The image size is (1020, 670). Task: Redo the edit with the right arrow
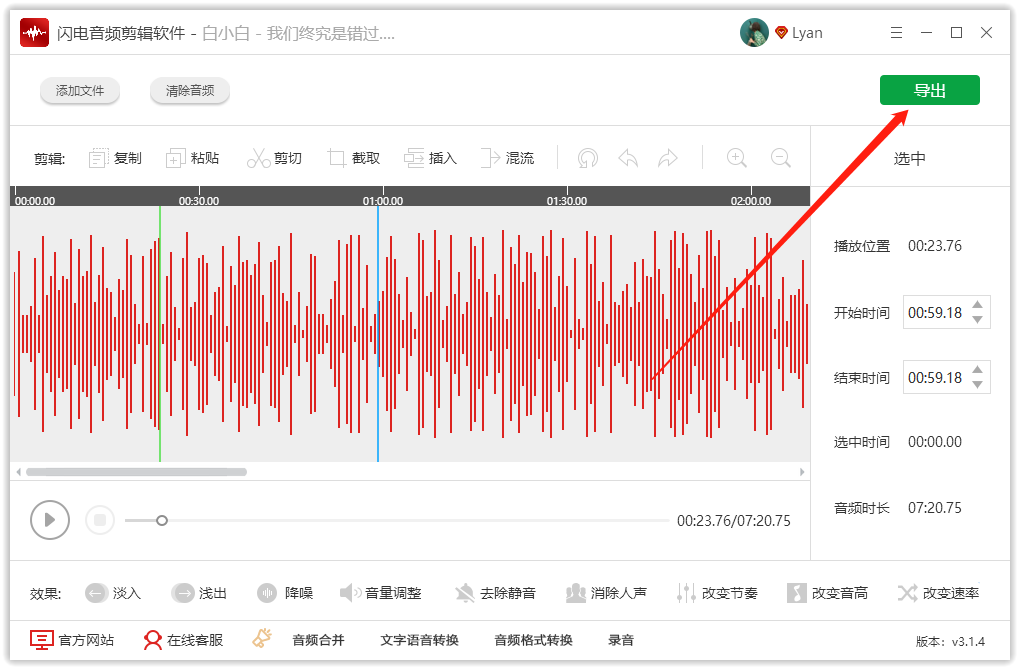click(x=668, y=158)
